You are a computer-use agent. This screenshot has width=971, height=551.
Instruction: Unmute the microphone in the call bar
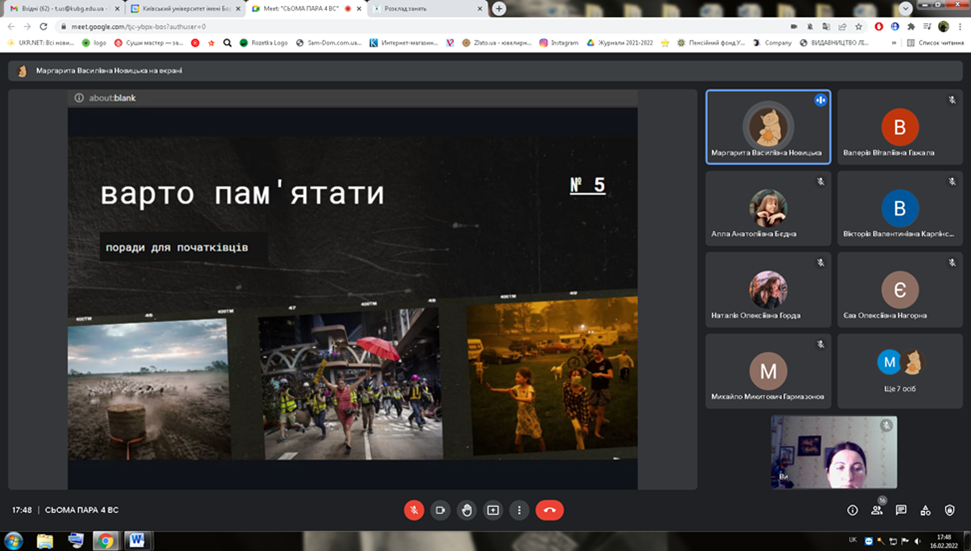pos(414,510)
